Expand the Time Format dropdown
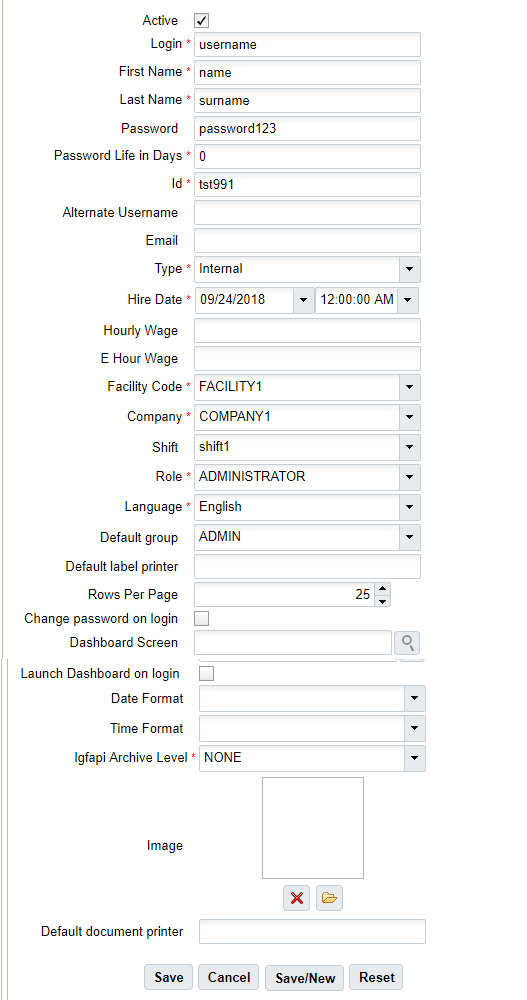The height and width of the screenshot is (1000, 527). (415, 728)
